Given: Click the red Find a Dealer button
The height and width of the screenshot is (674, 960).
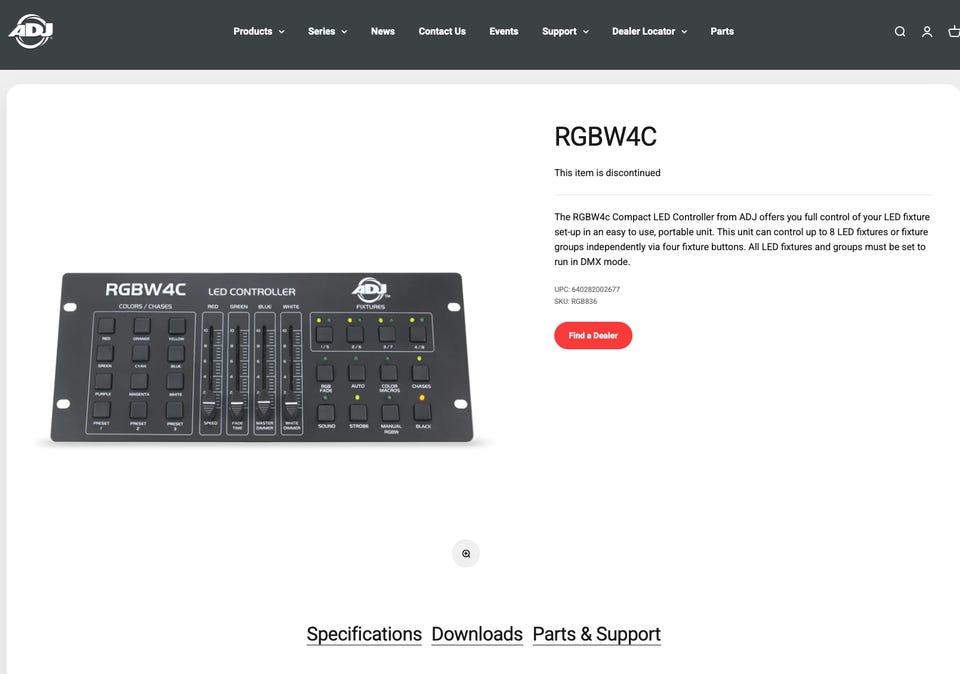Looking at the screenshot, I should click(593, 335).
